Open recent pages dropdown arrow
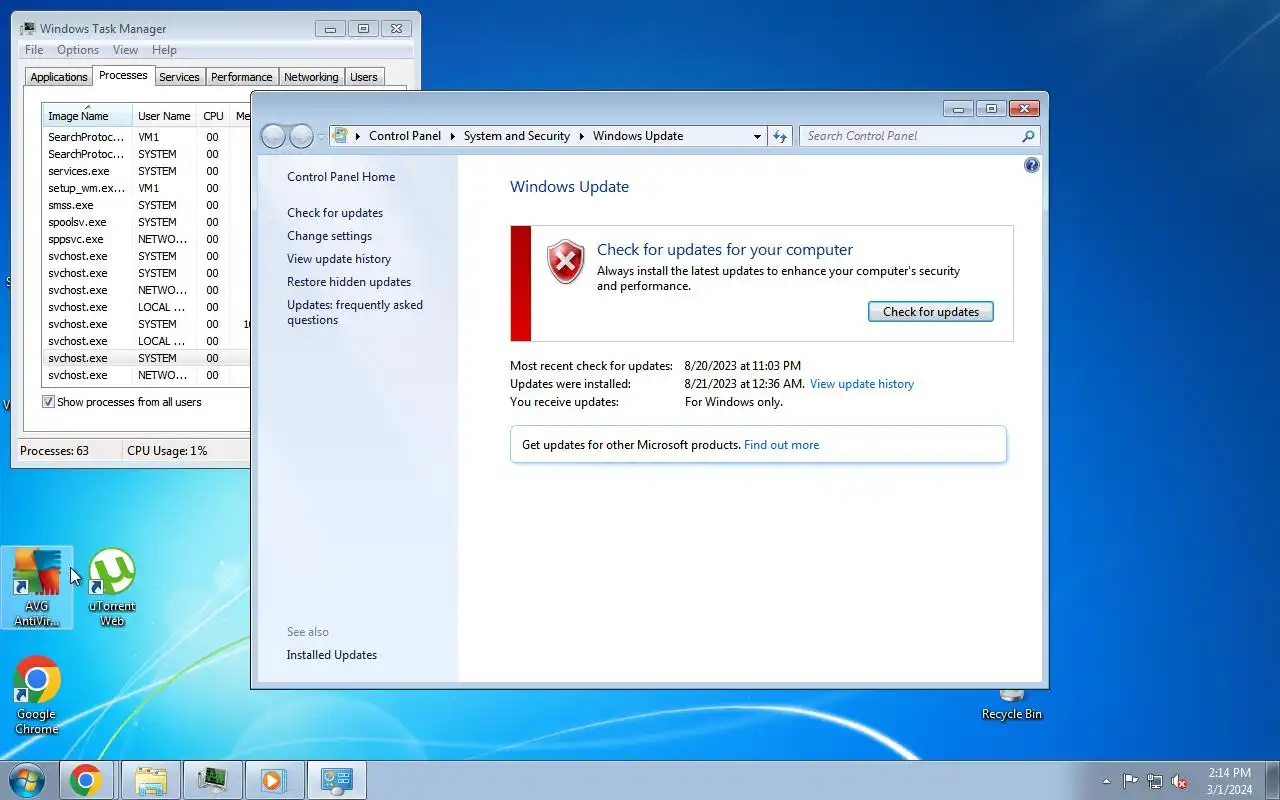 (321, 137)
